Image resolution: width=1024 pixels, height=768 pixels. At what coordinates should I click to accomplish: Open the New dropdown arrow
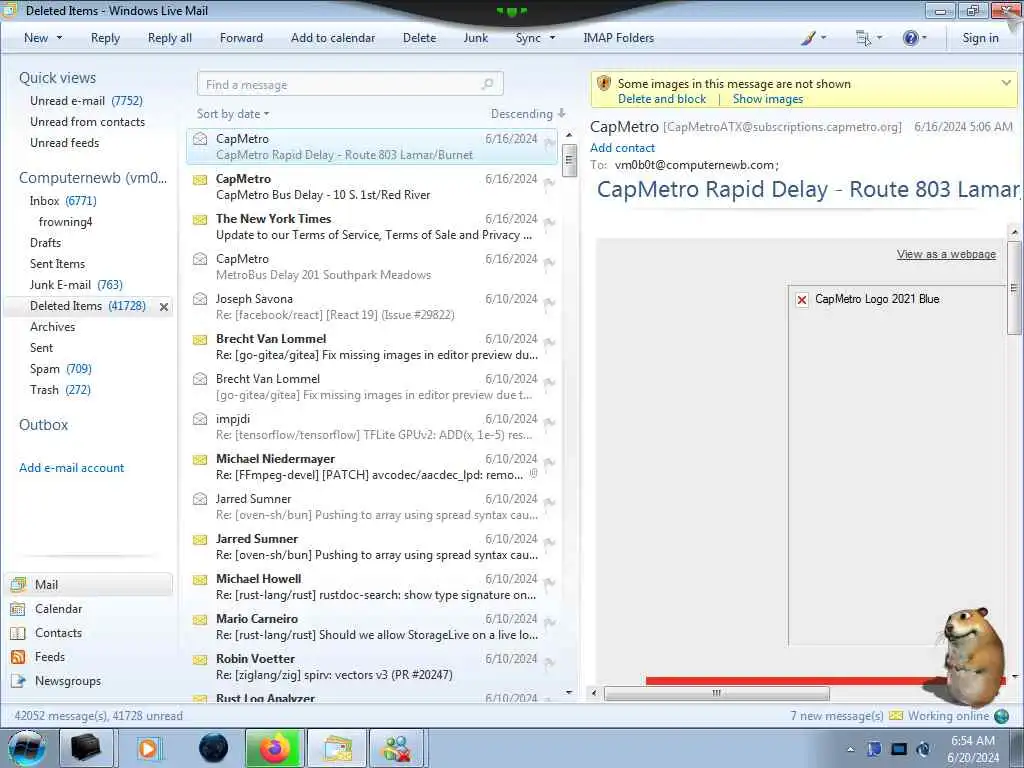[59, 38]
